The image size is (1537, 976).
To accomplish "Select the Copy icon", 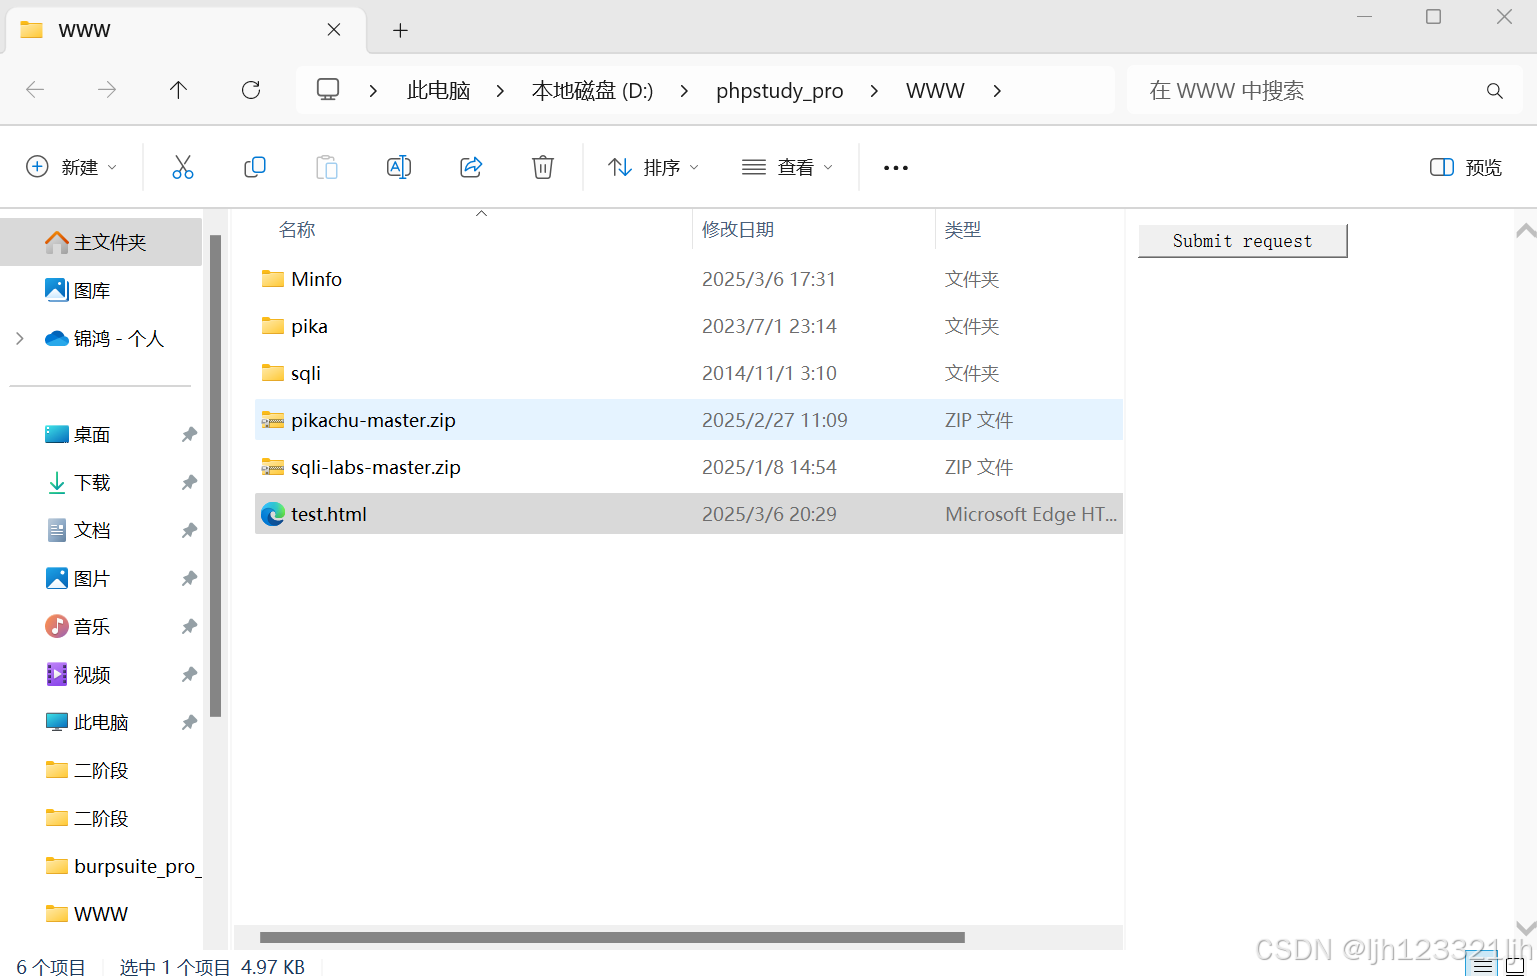I will (x=255, y=166).
